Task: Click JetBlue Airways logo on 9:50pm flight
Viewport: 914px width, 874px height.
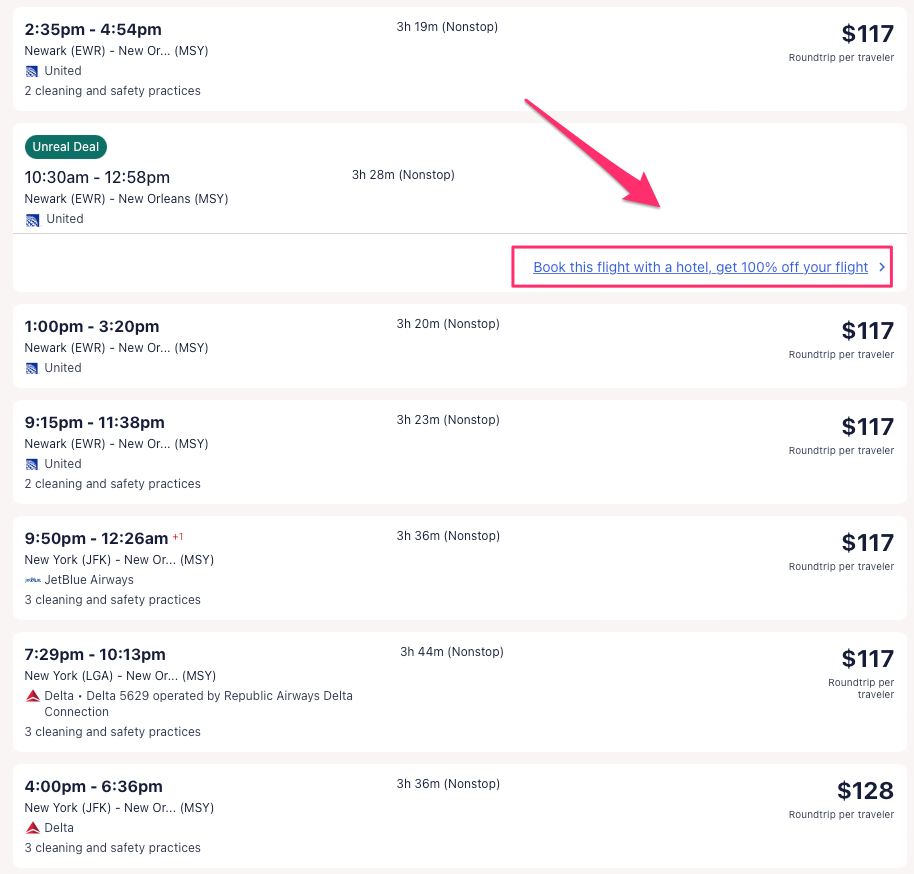Action: [32, 580]
